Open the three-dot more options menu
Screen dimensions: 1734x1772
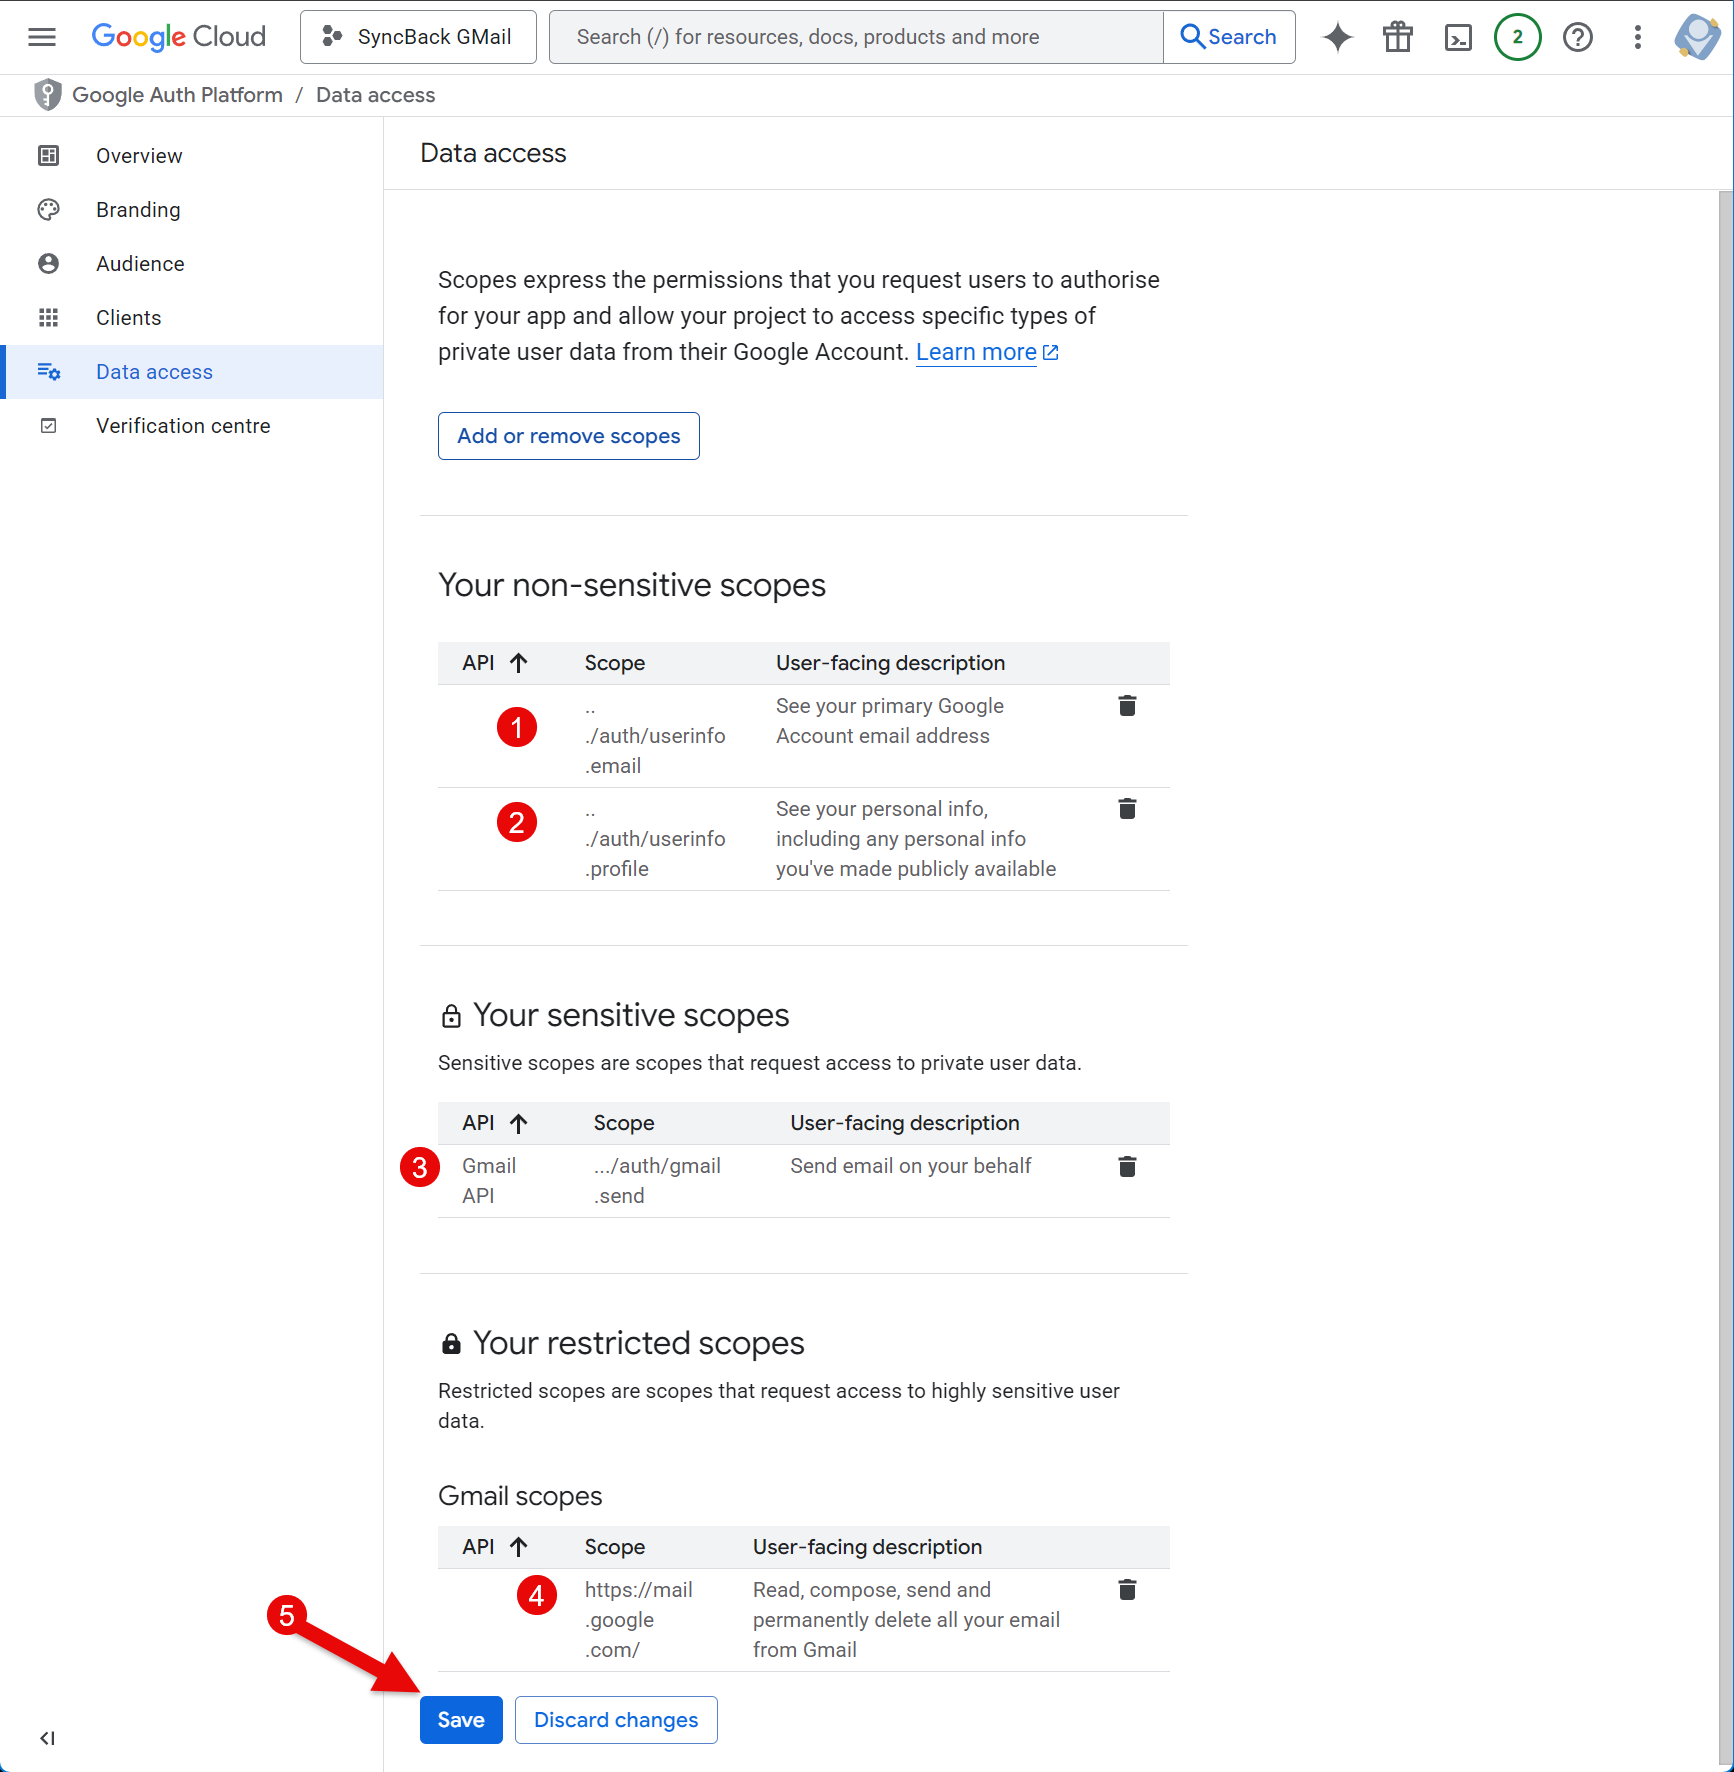point(1637,37)
